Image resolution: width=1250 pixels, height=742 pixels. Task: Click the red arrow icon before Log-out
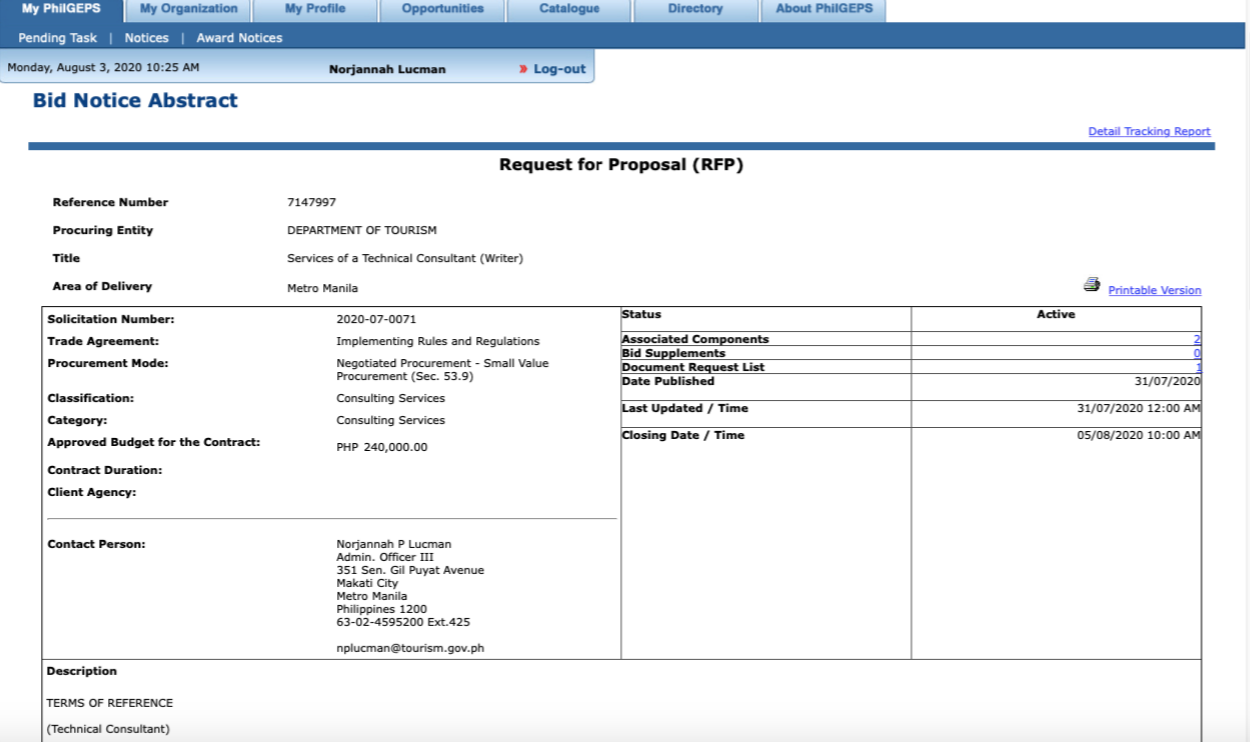pyautogui.click(x=523, y=69)
